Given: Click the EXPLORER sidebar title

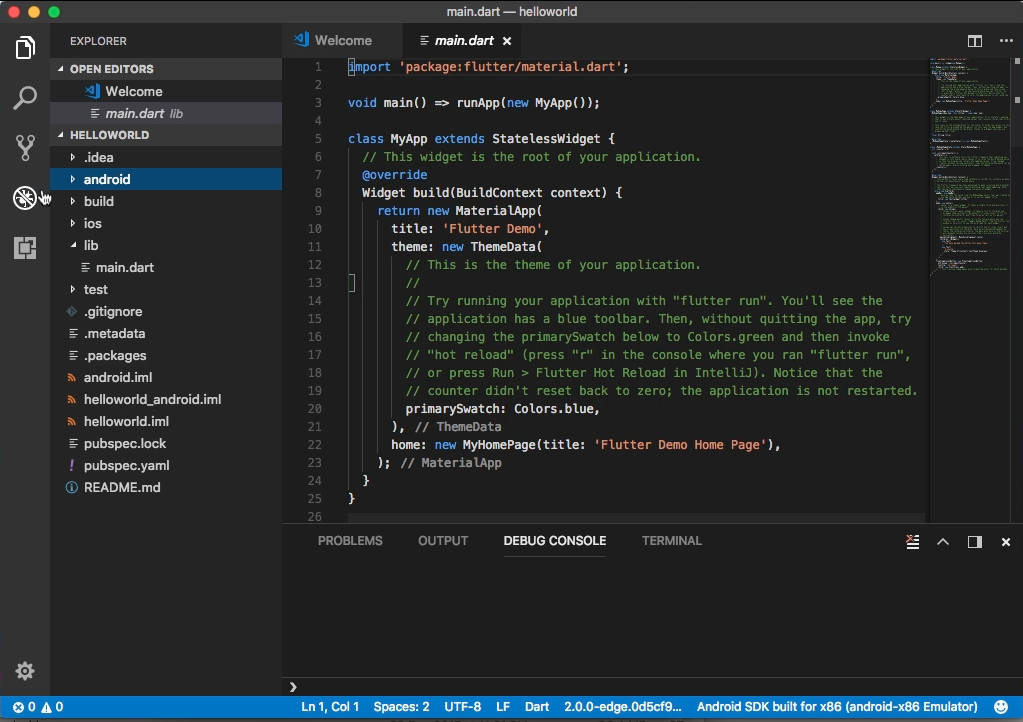Looking at the screenshot, I should pos(99,41).
